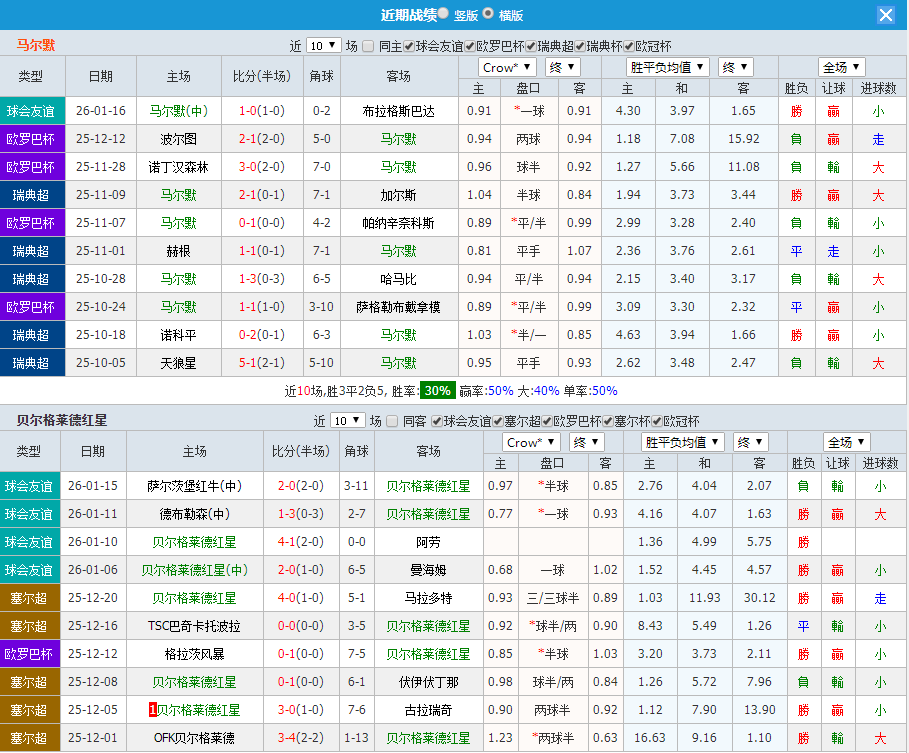909x753 pixels.
Task: Click the blue 走 indicator in the 25-12-12 row
Action: click(877, 139)
